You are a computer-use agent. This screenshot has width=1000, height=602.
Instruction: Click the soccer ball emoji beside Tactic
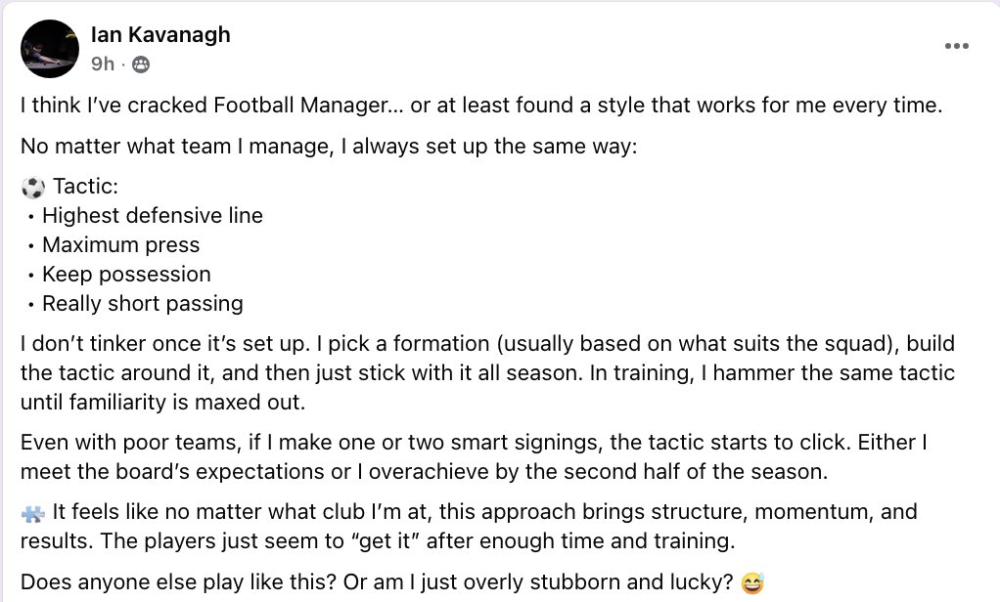pos(33,187)
